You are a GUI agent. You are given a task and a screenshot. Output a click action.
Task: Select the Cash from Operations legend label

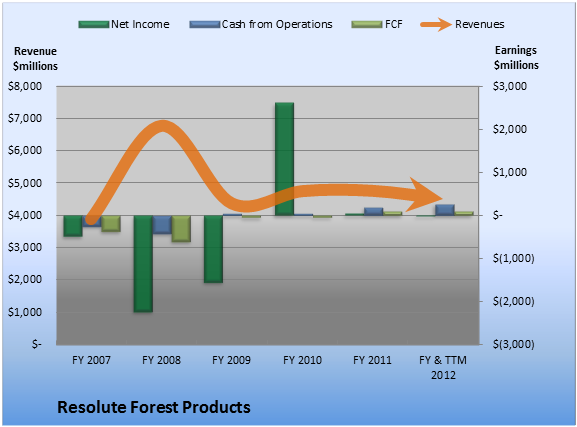(x=277, y=24)
